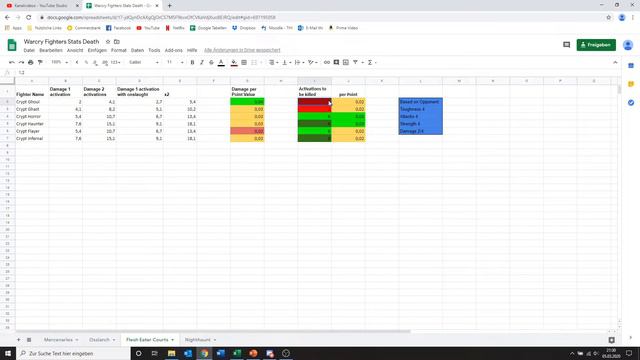Open the Google Sheets home icon
Image resolution: width=640 pixels, height=360 pixels.
click(x=12, y=45)
